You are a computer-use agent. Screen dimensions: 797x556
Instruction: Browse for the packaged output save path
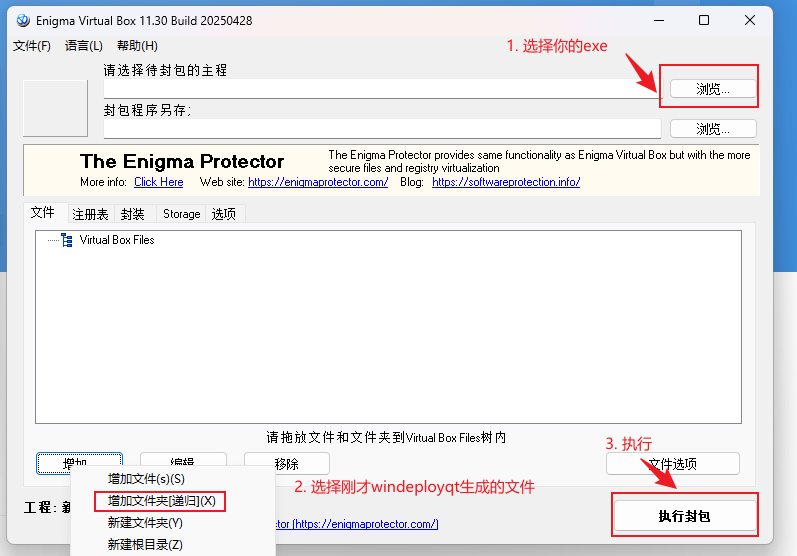(713, 129)
